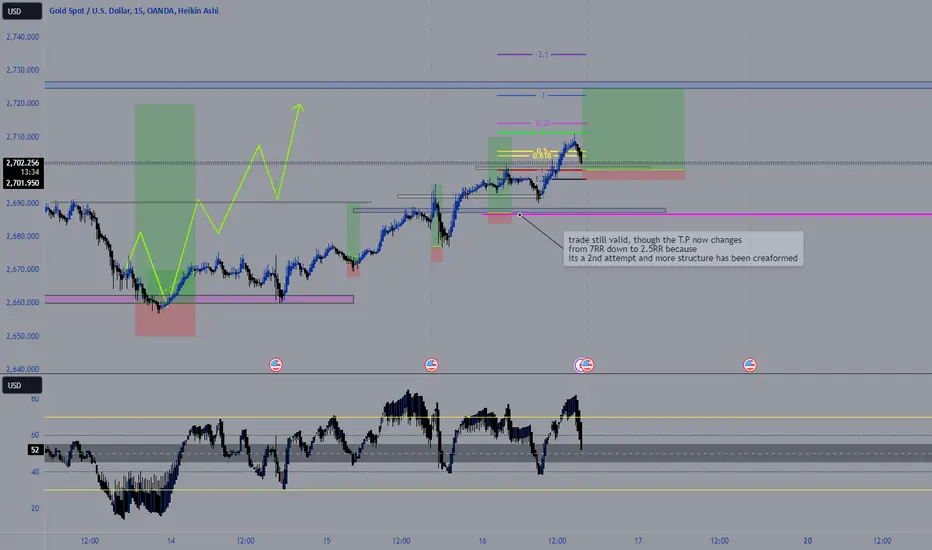Screen dimensions: 932x550
Task: Click the 13:34 countdown label on price scale
Action: (30, 172)
